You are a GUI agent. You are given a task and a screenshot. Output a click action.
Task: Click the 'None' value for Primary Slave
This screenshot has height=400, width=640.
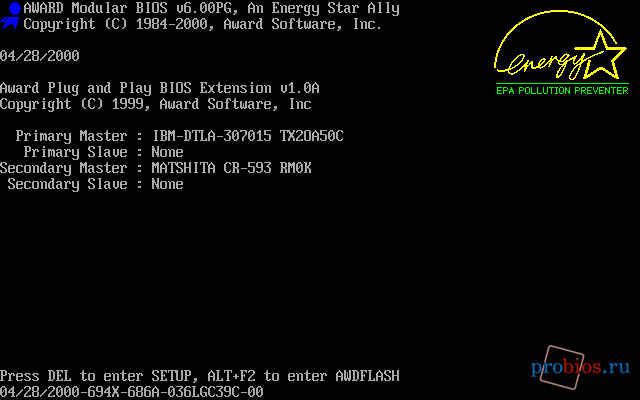(167, 152)
